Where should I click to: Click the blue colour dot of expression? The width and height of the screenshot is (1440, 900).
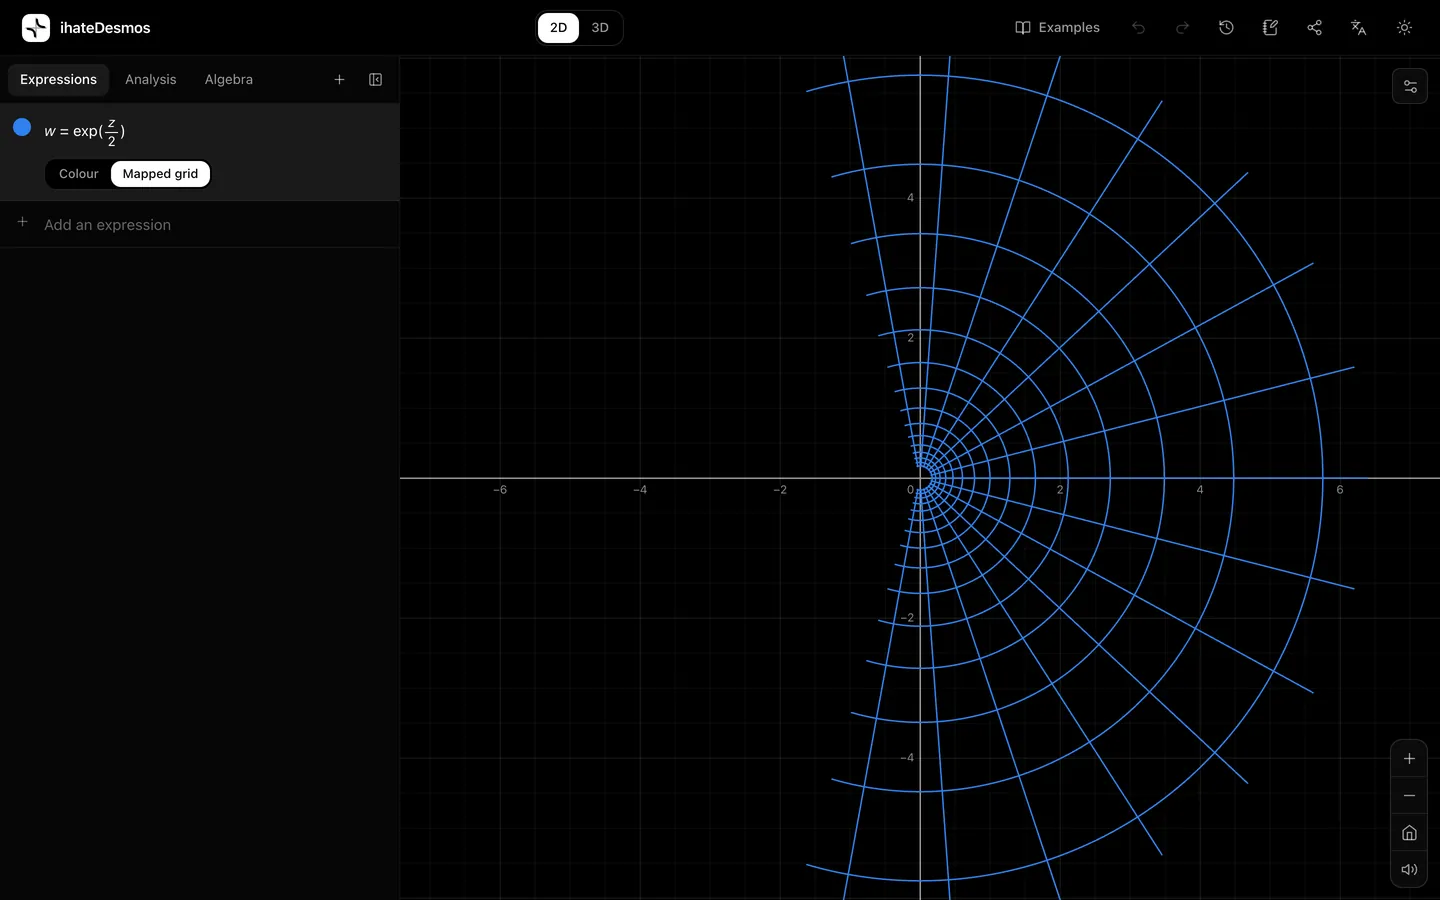point(22,127)
